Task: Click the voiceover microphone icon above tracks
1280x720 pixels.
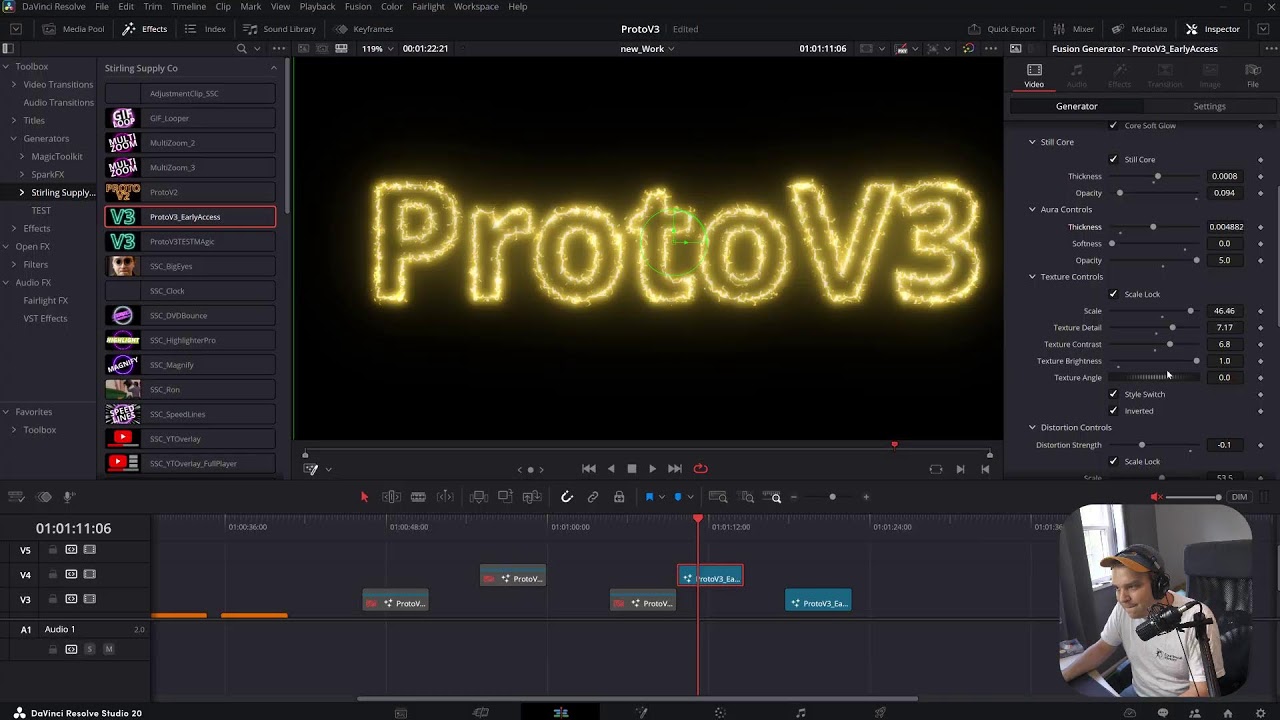Action: point(69,497)
